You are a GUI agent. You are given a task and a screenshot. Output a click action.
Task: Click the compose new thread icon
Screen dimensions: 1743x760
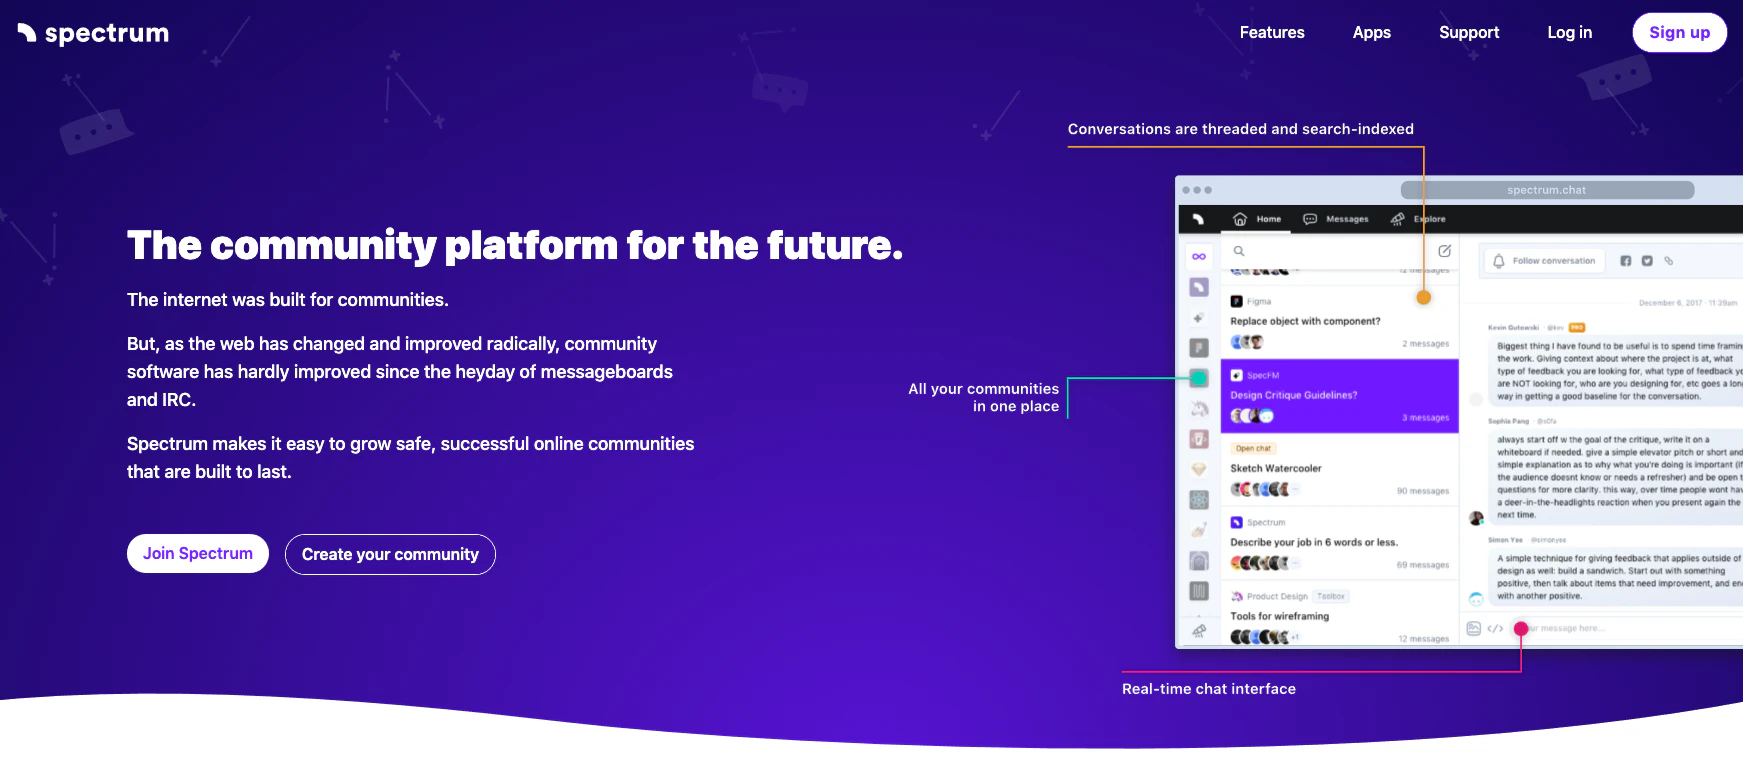1444,251
